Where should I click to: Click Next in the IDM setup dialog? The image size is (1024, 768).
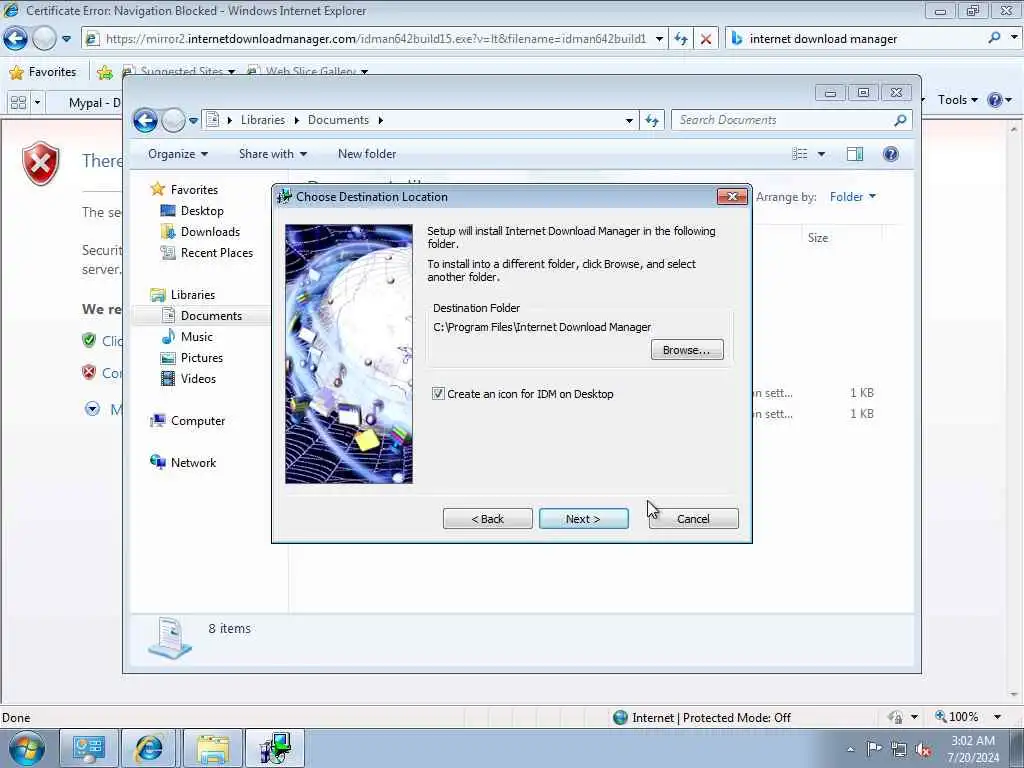tap(583, 519)
